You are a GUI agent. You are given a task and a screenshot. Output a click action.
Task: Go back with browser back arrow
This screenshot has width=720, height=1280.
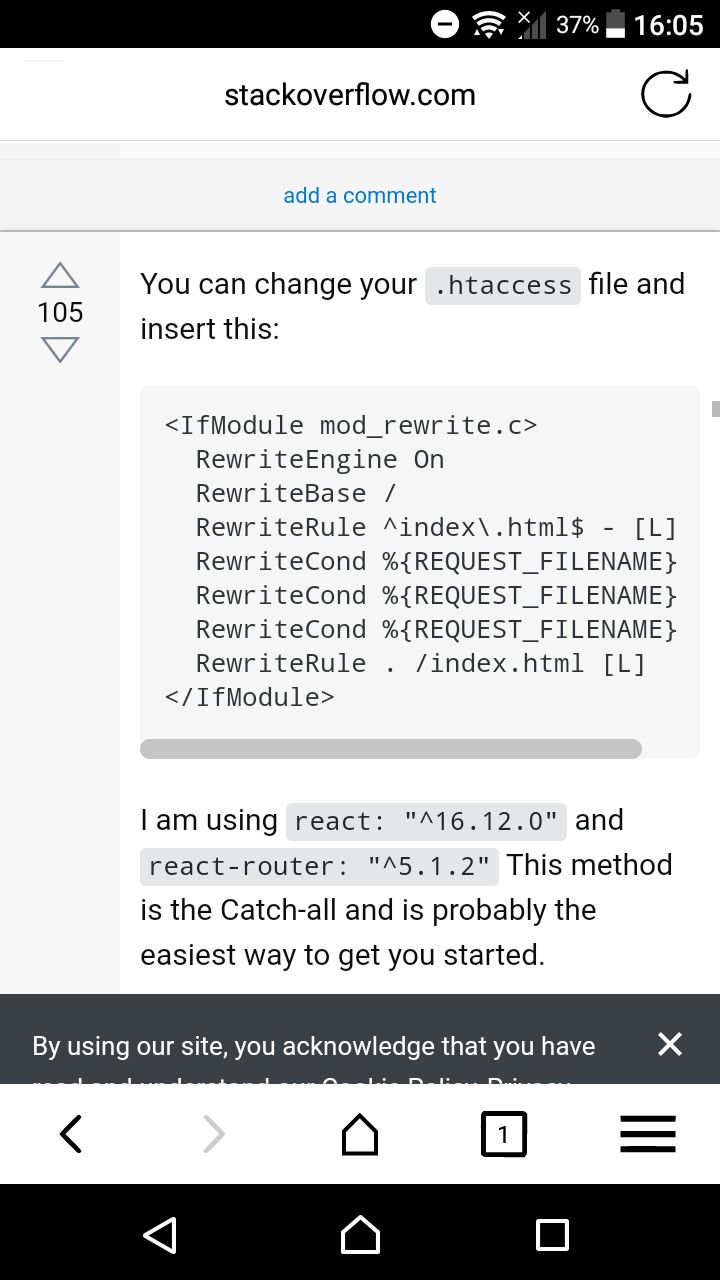pyautogui.click(x=71, y=1134)
